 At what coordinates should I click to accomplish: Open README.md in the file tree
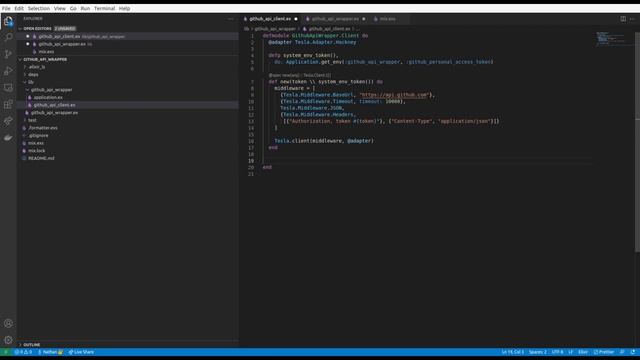tap(41, 158)
